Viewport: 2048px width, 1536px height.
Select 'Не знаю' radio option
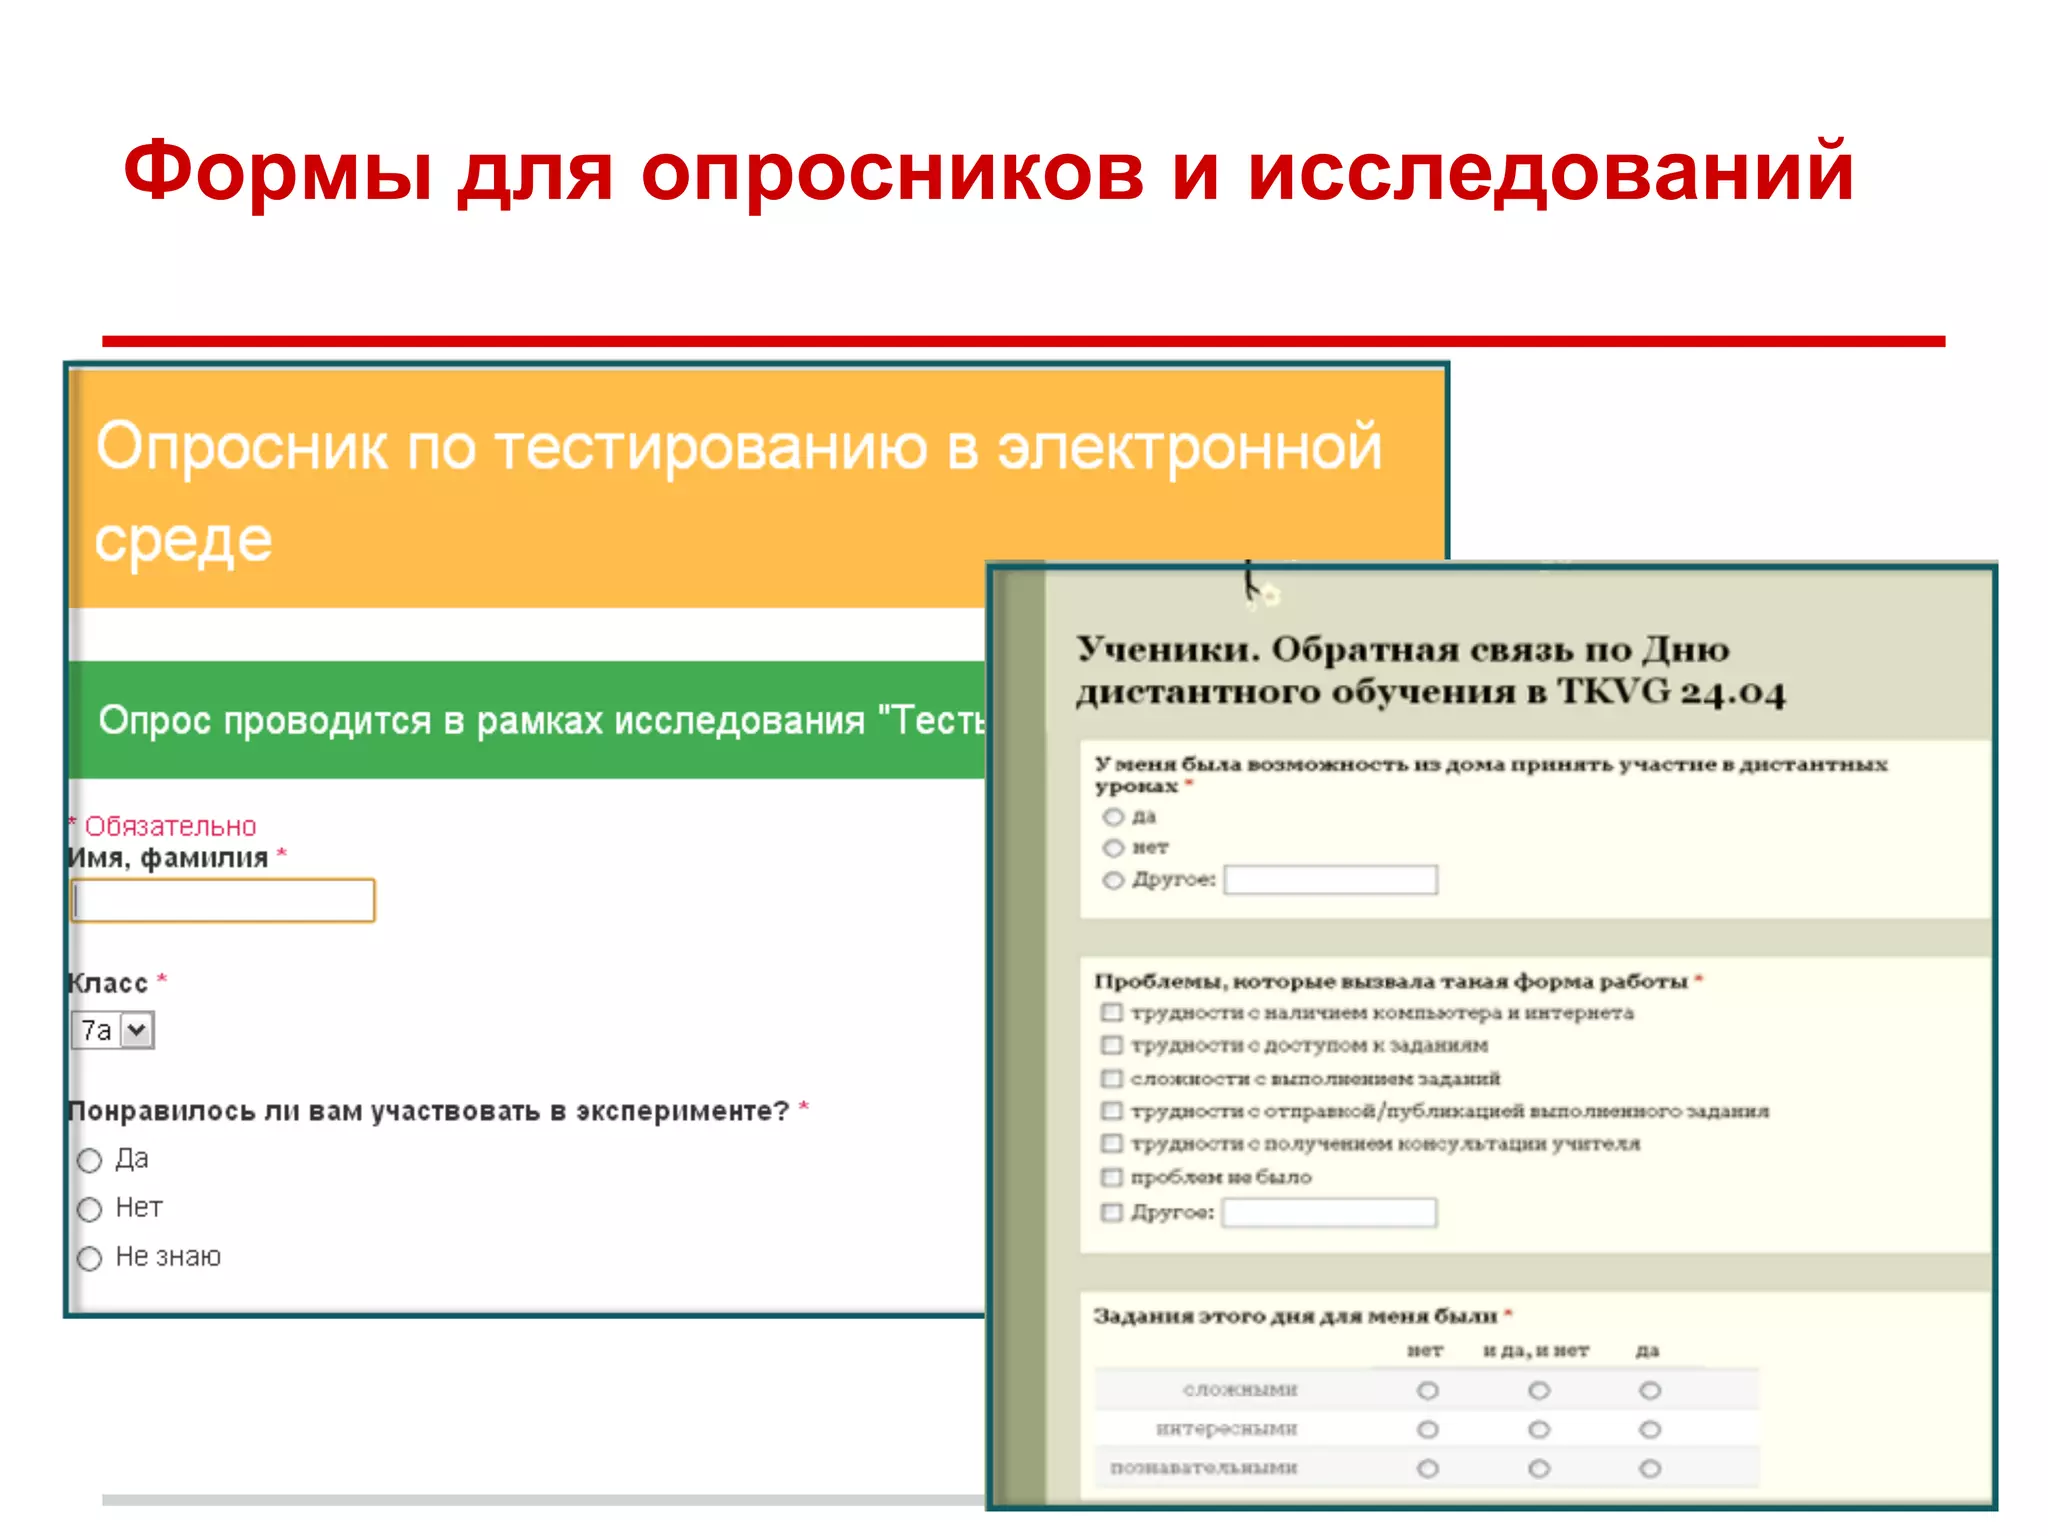[x=90, y=1258]
